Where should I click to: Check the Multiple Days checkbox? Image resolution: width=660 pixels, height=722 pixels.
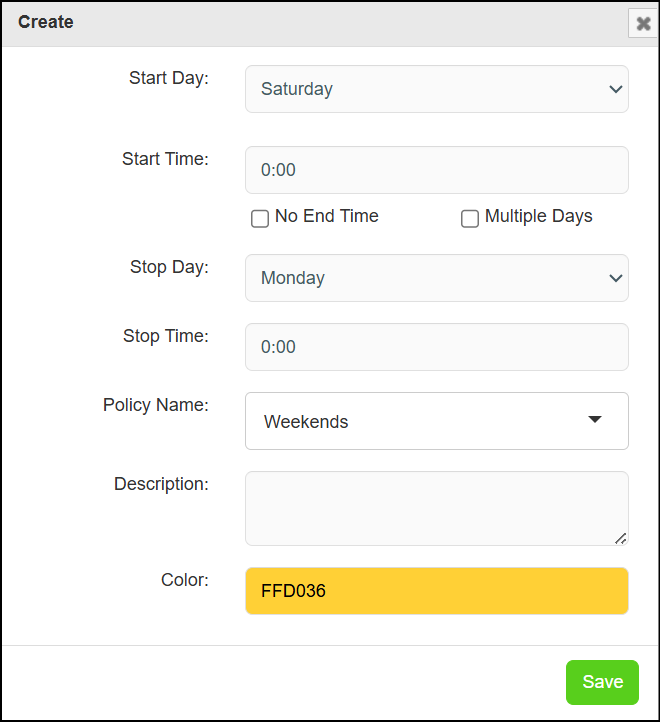[470, 218]
